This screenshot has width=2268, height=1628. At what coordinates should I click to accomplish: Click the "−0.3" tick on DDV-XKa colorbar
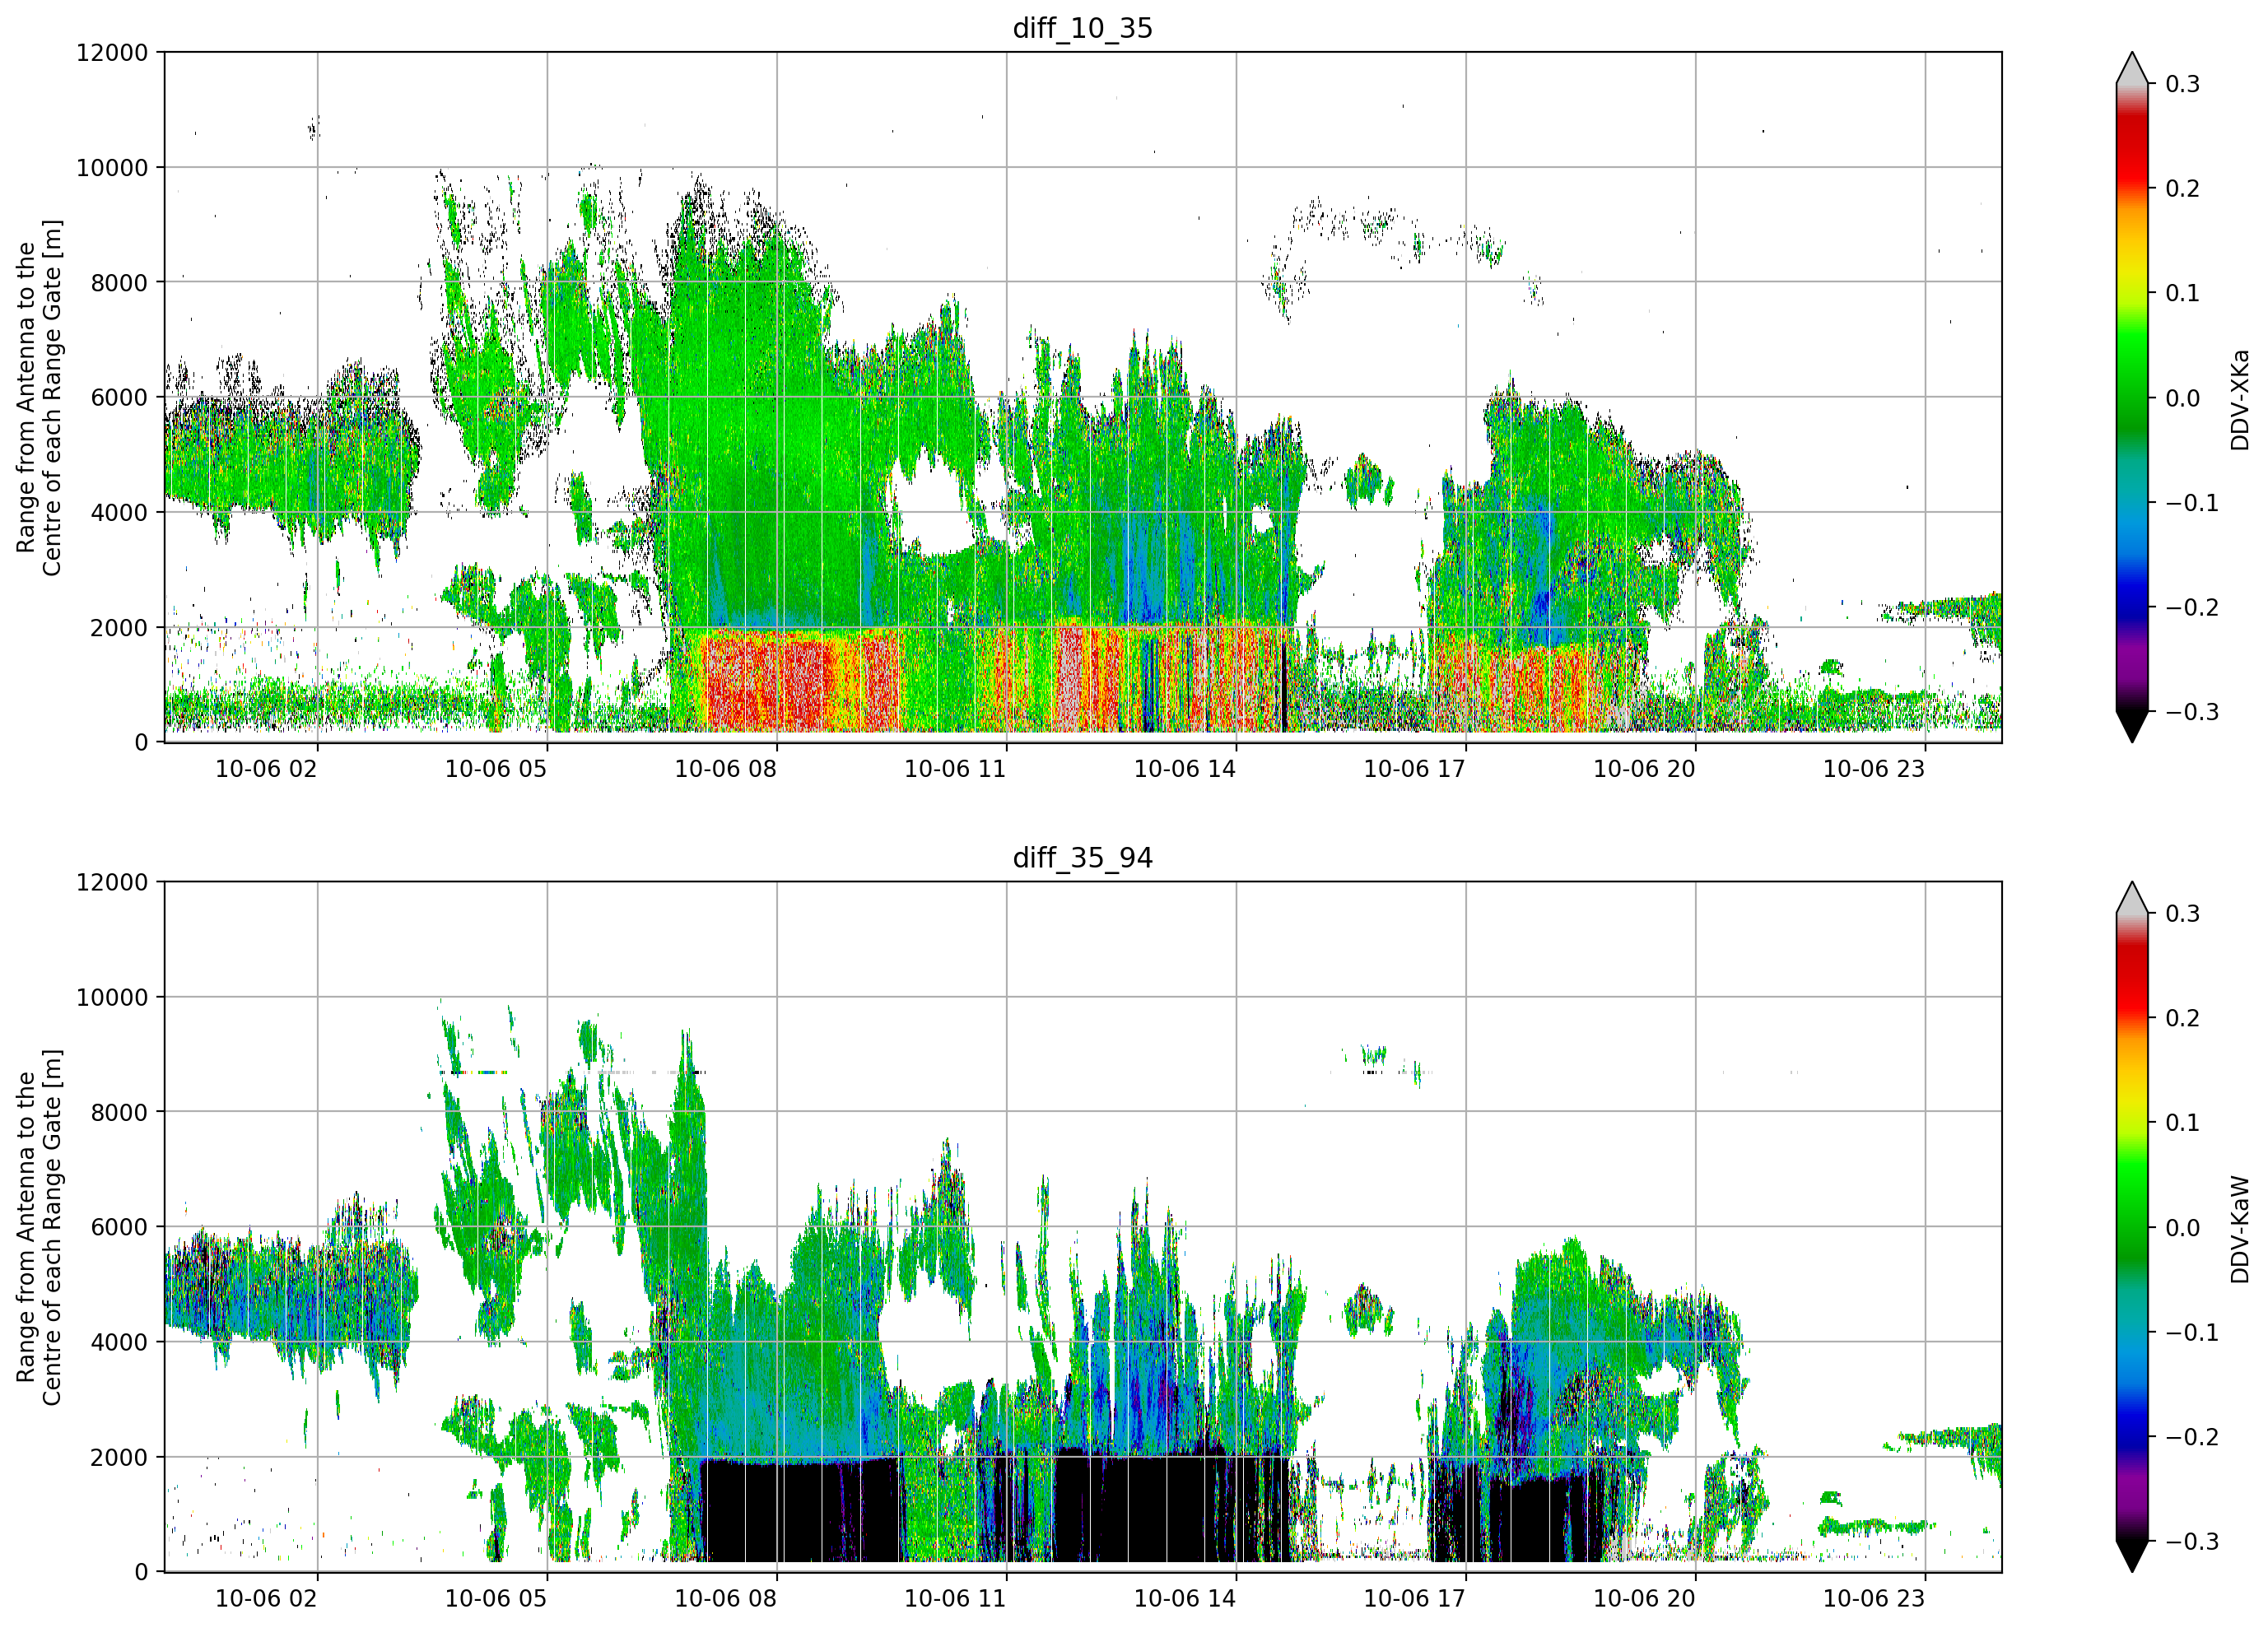(x=2192, y=712)
